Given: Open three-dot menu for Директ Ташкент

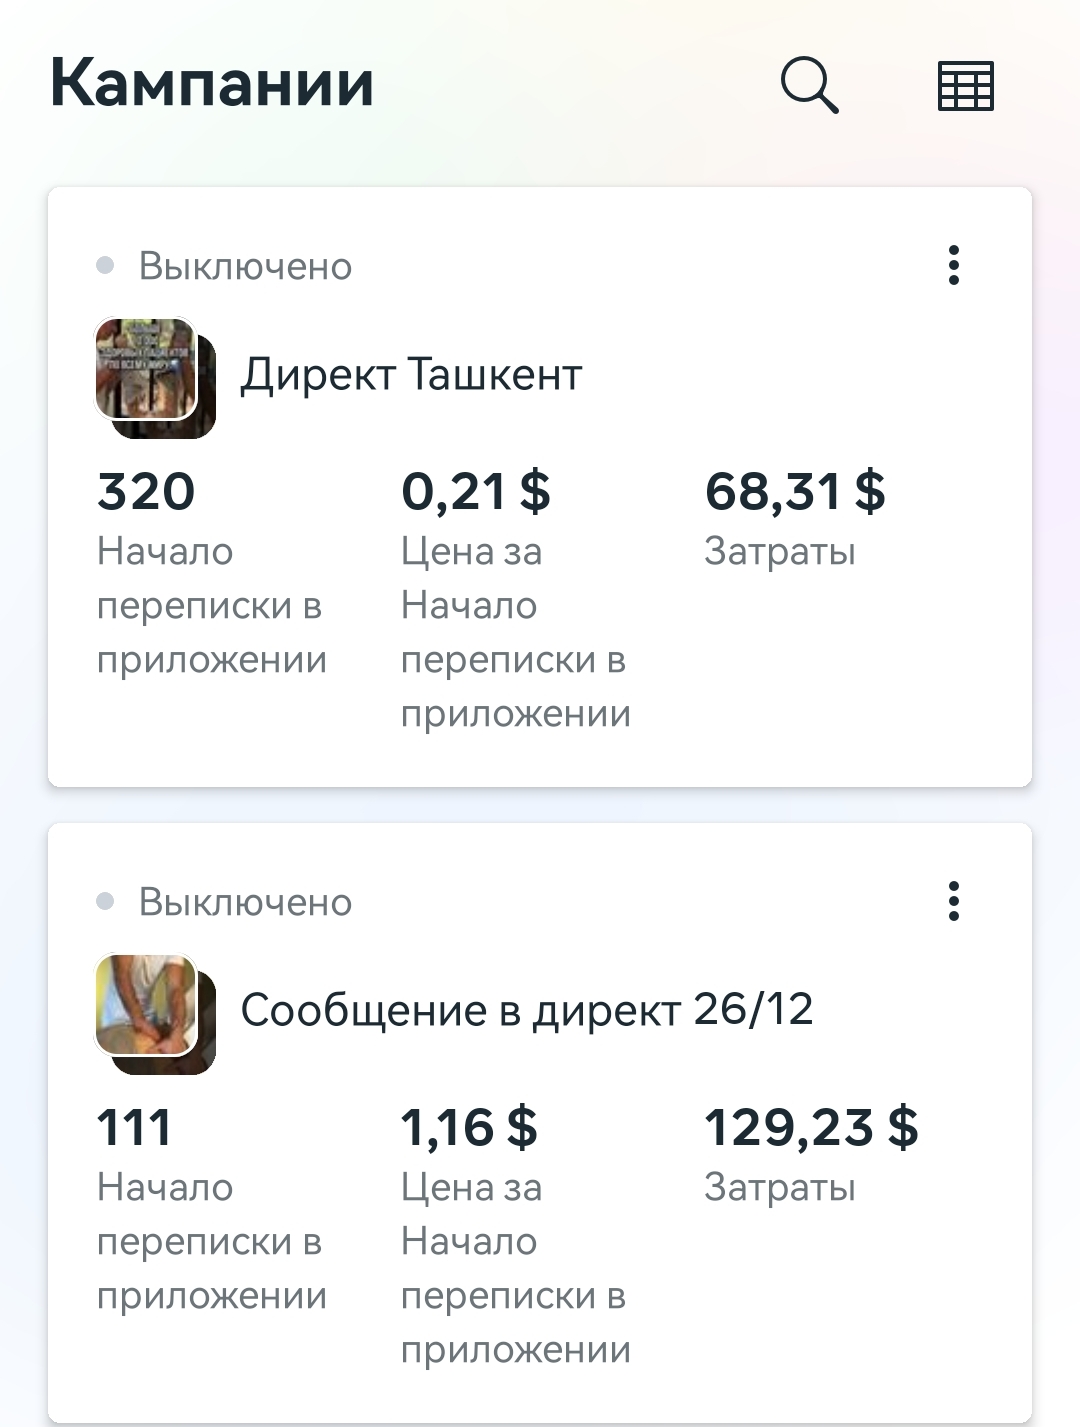Looking at the screenshot, I should 954,265.
